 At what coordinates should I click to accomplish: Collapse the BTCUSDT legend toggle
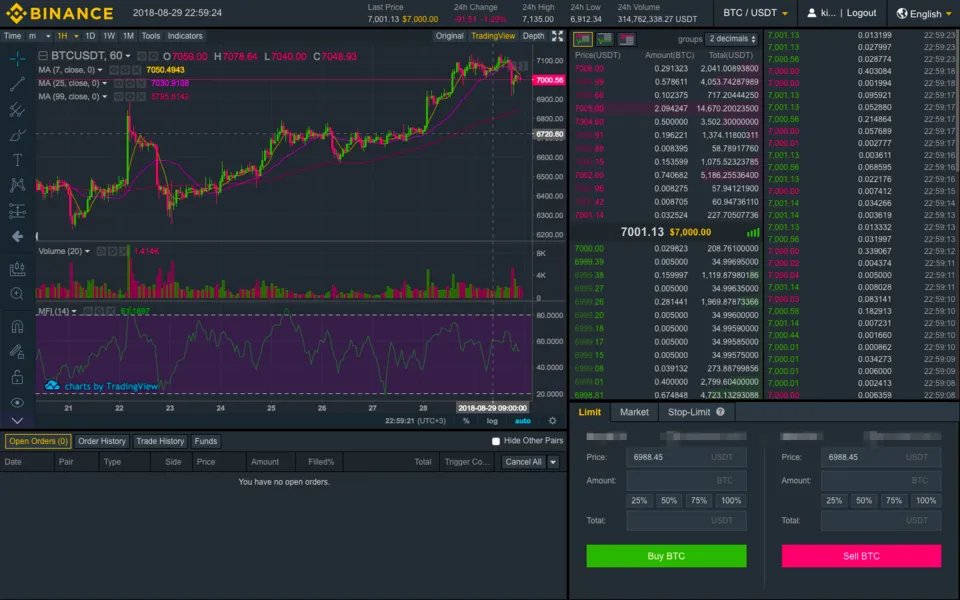coord(43,56)
